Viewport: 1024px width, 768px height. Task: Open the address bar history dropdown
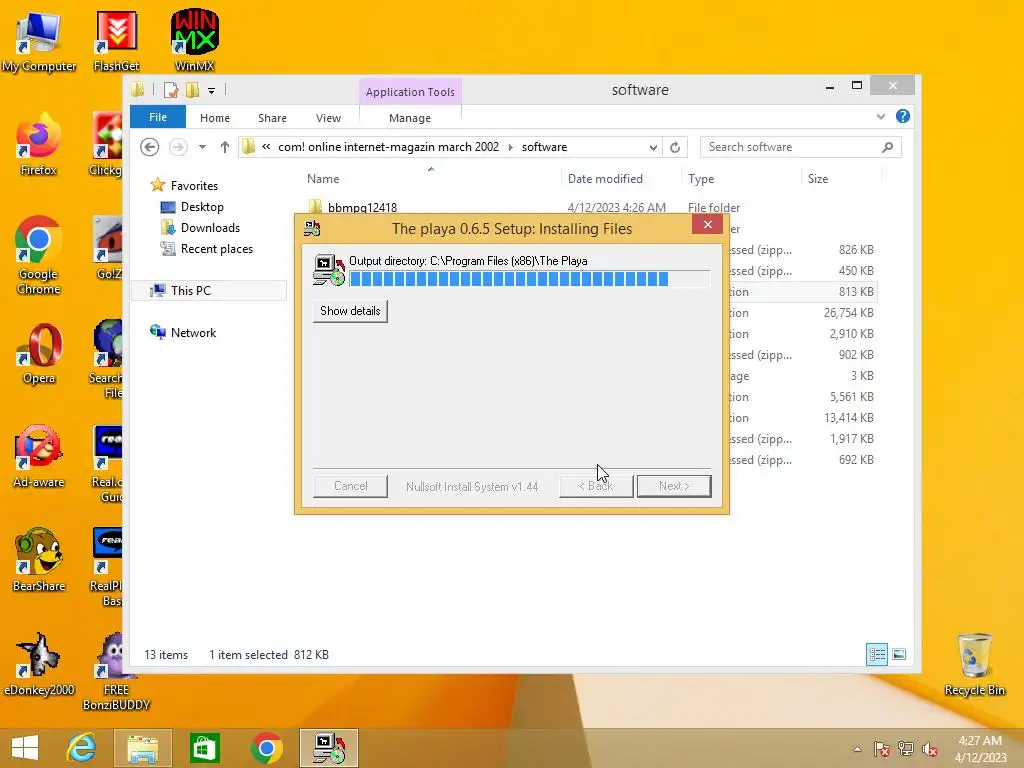[x=653, y=148]
